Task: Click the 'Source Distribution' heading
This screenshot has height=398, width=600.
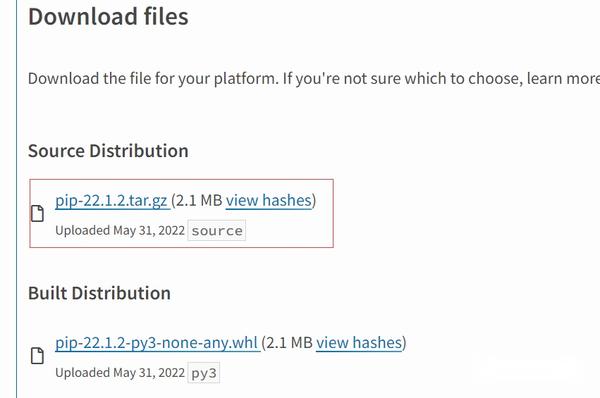Action: 108,151
